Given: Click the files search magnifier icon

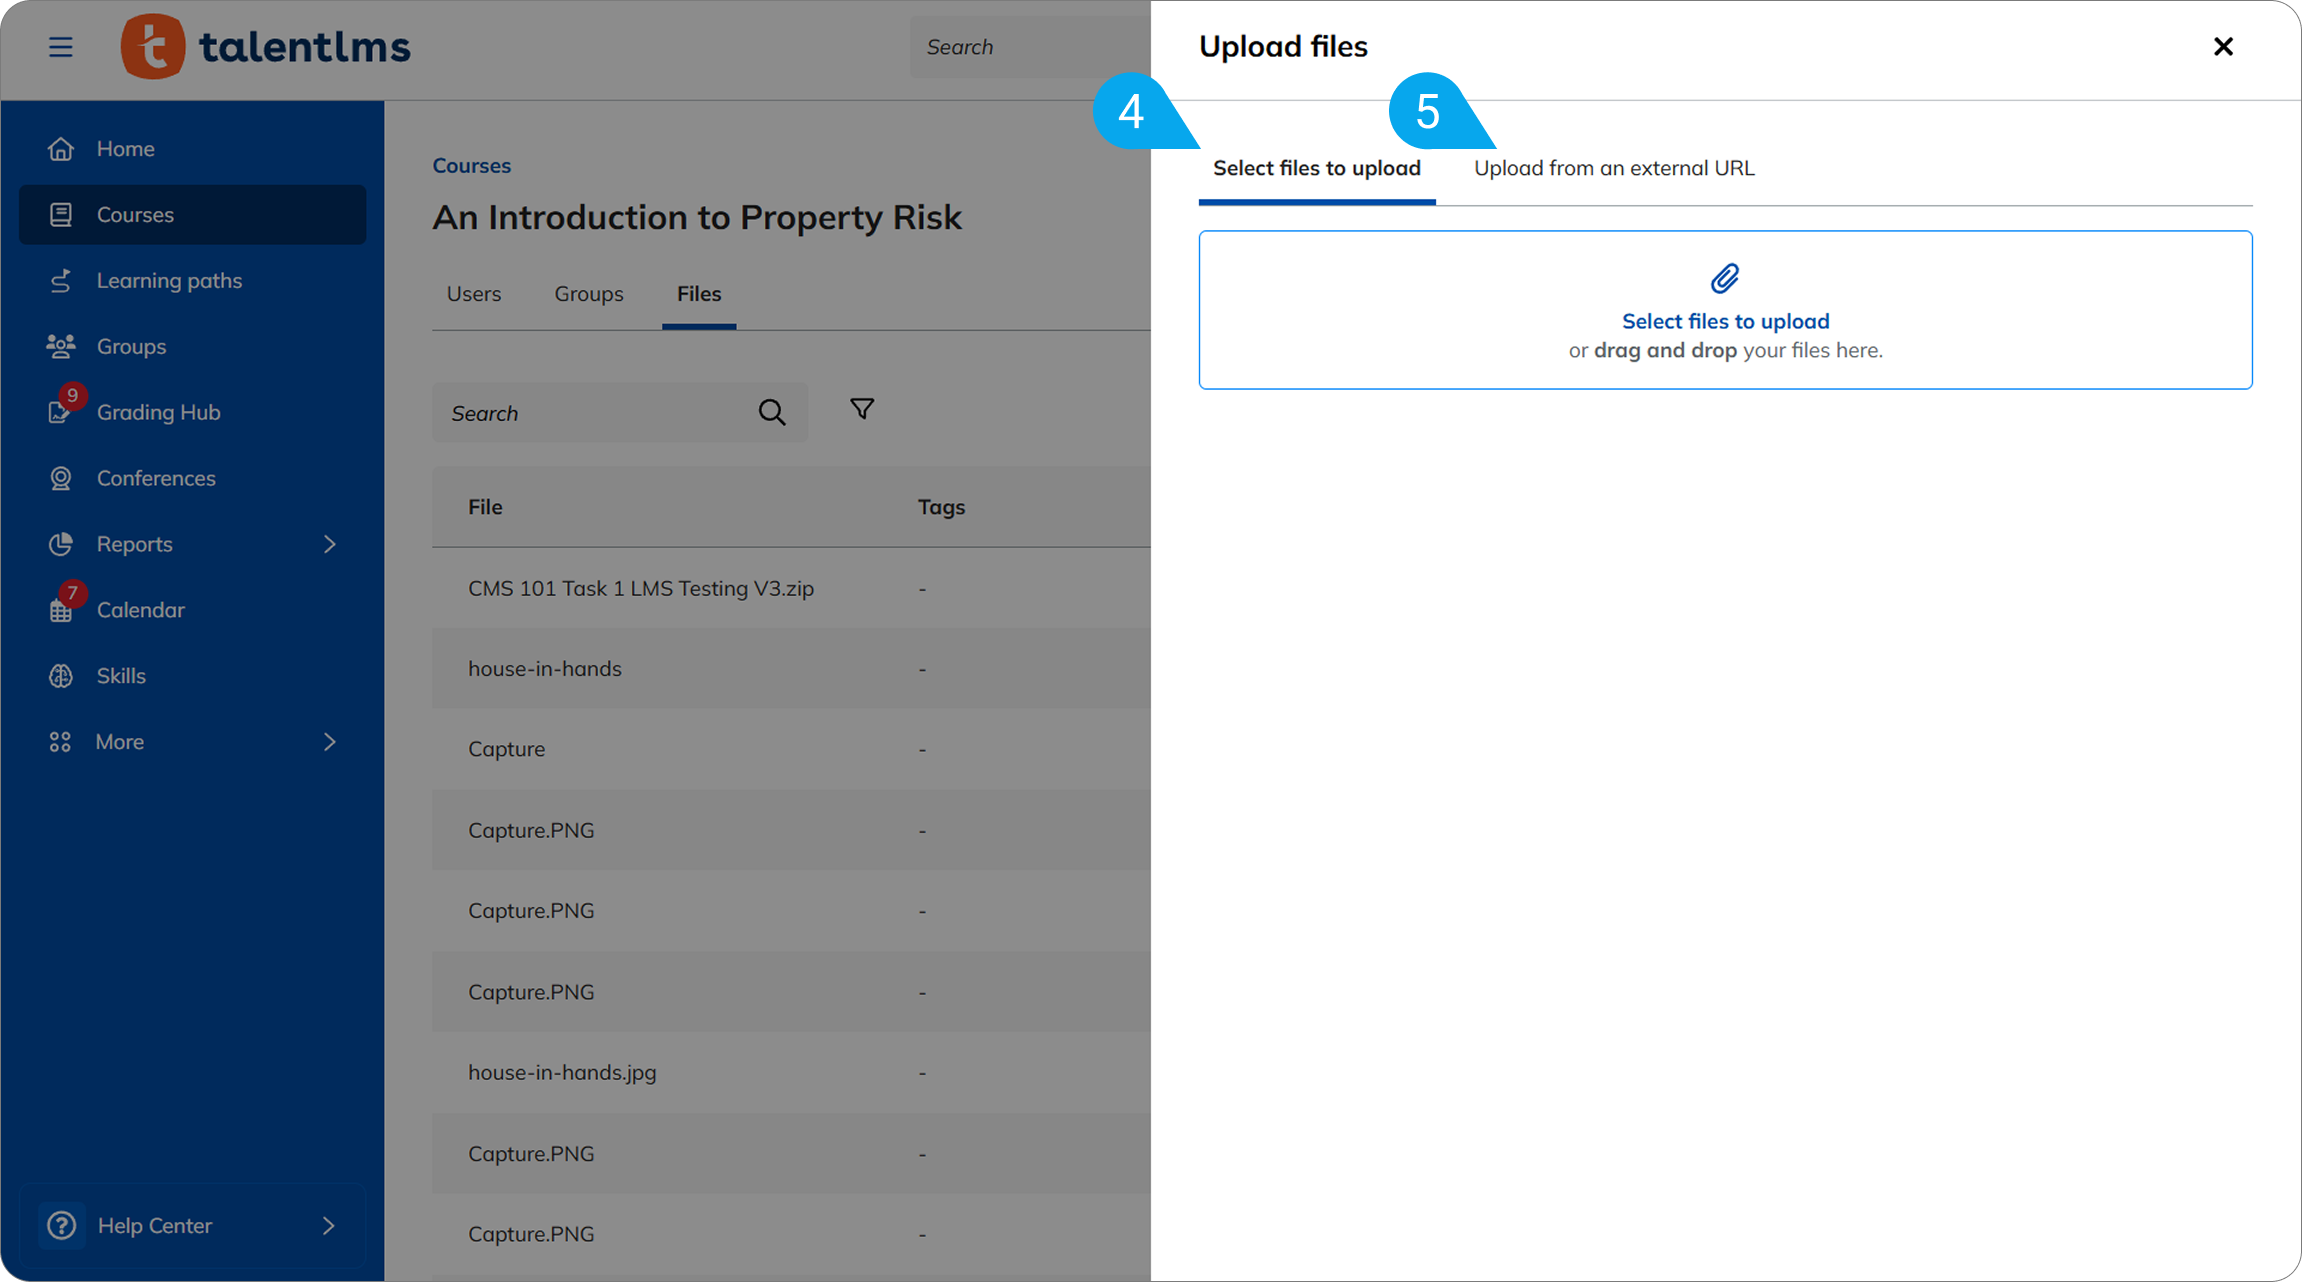Looking at the screenshot, I should (771, 412).
